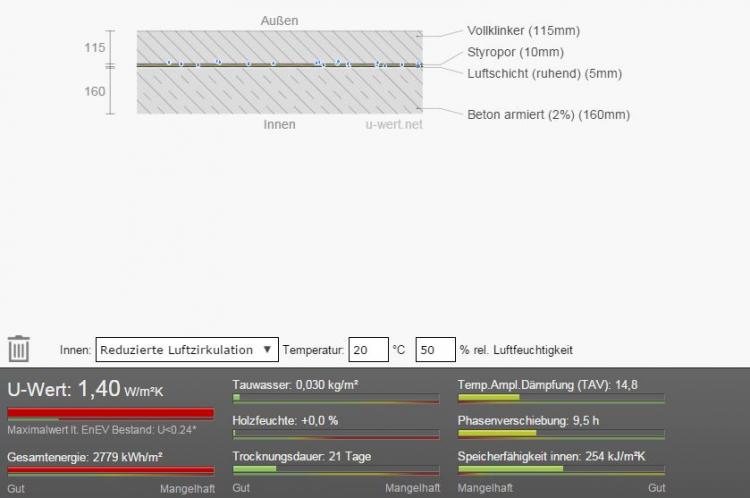Click the Holzfeuchte indicator bar
This screenshot has width=750, height=498.
coord(335,434)
